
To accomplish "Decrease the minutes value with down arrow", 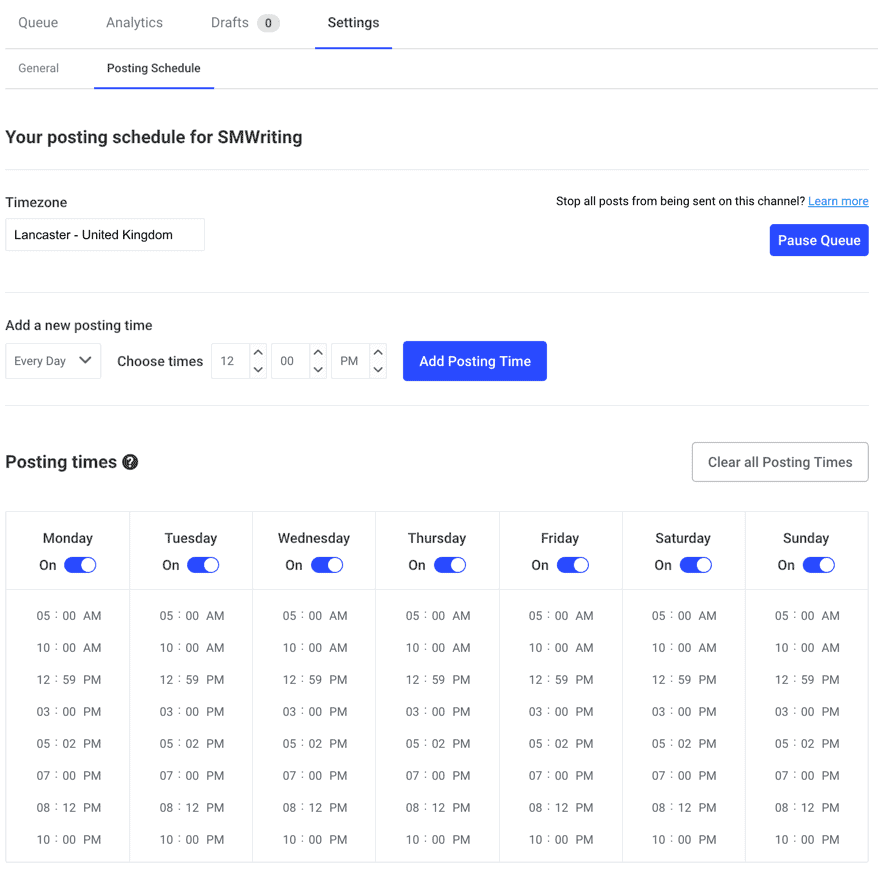I will [318, 370].
